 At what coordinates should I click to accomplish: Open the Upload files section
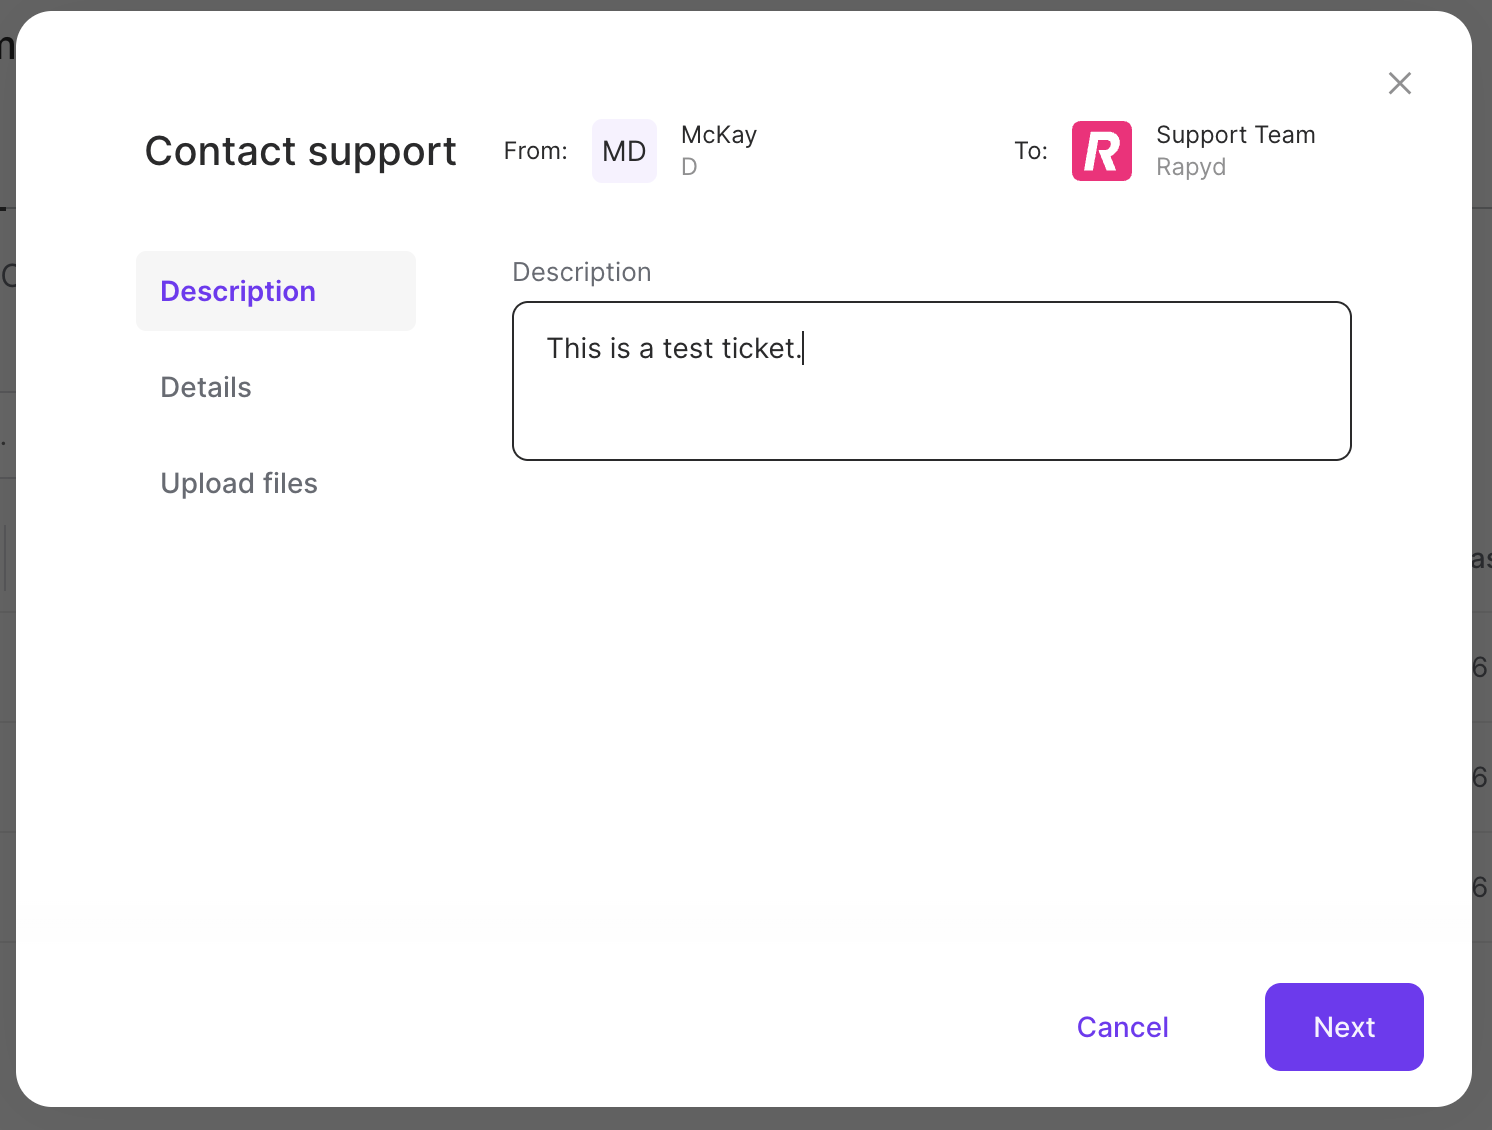tap(238, 483)
